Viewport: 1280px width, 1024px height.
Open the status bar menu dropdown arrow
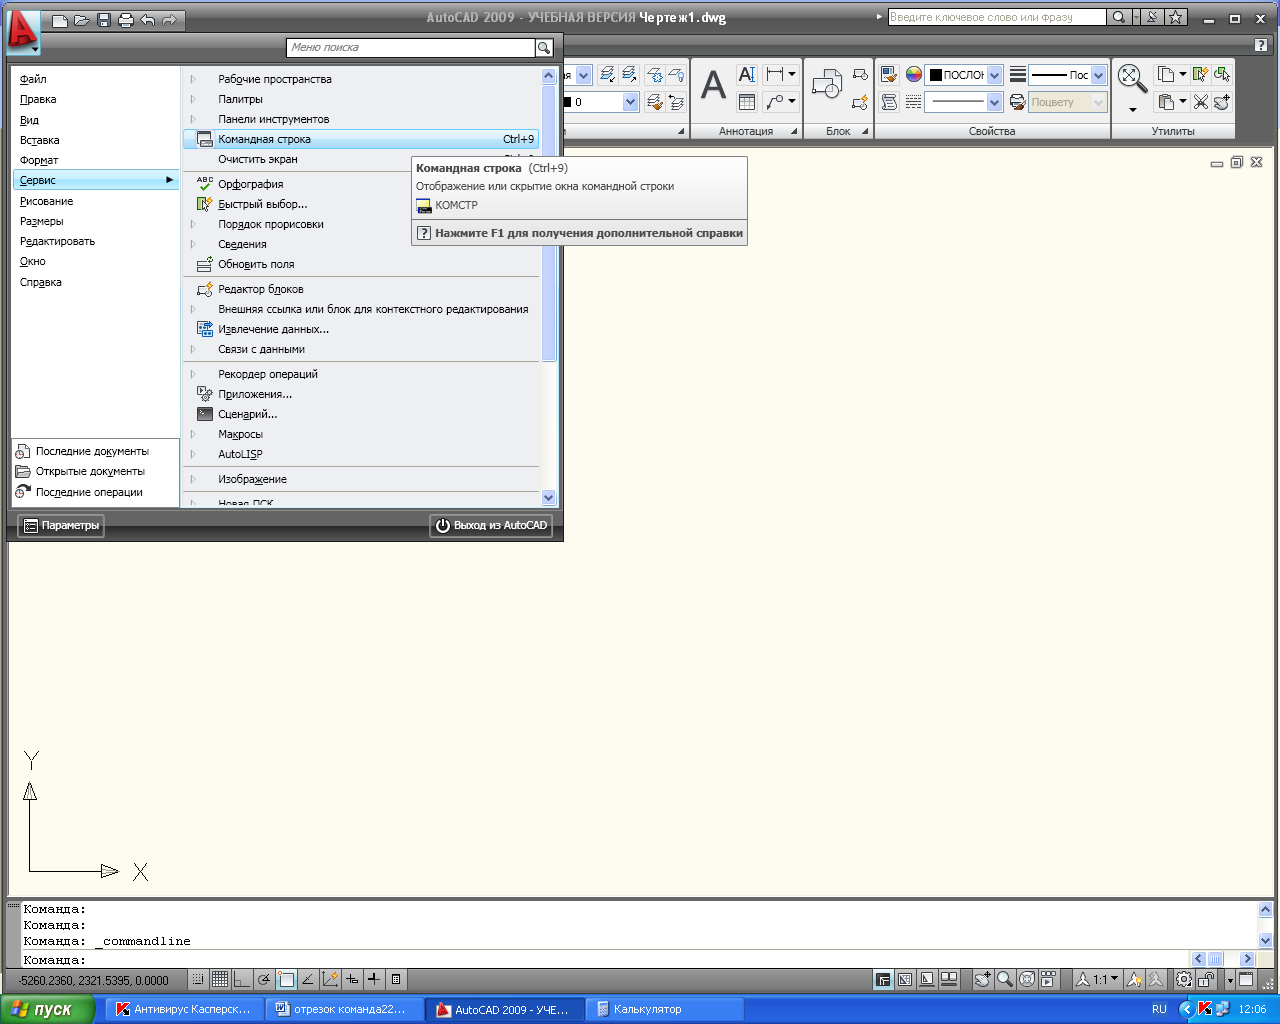pos(1230,981)
